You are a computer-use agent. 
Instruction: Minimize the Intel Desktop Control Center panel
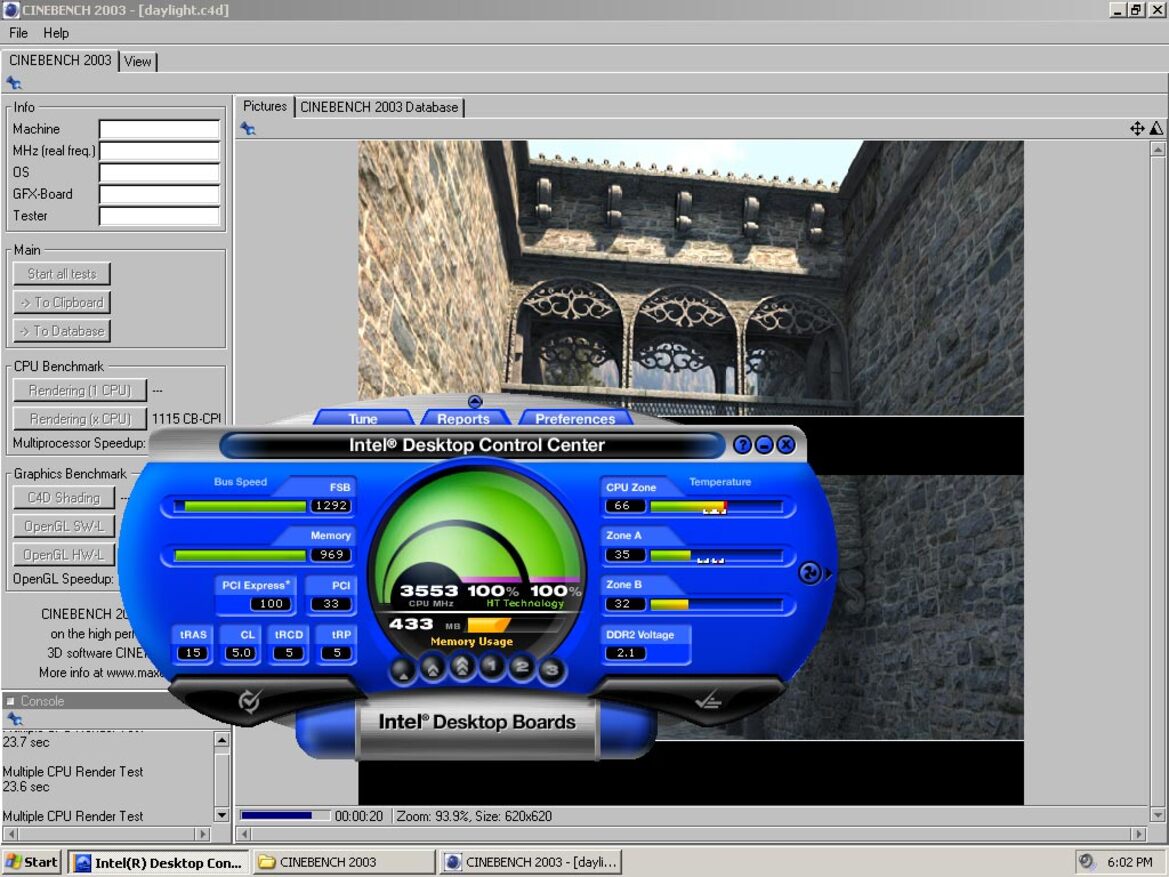click(x=764, y=445)
